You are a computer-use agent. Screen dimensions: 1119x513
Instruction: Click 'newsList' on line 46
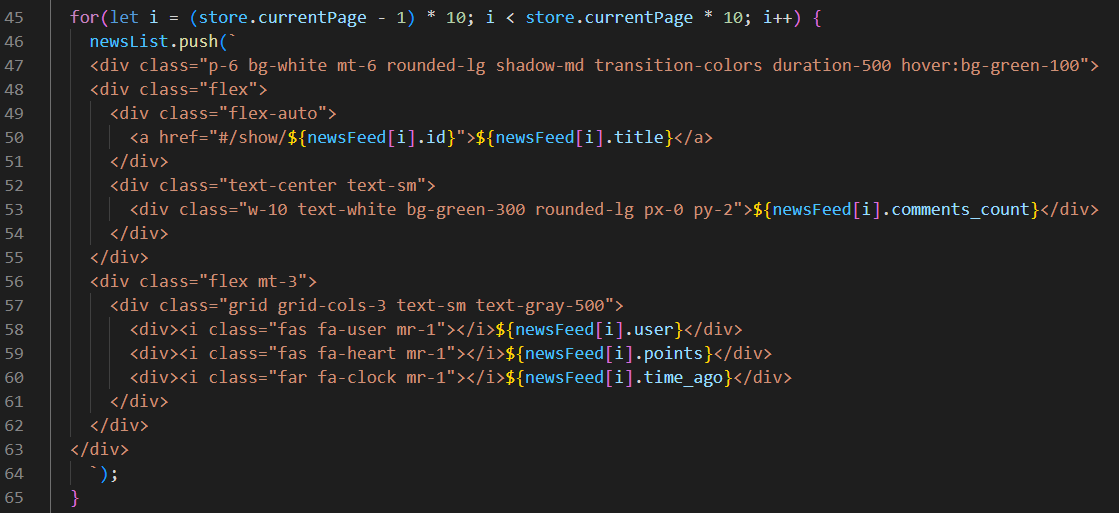pos(129,41)
